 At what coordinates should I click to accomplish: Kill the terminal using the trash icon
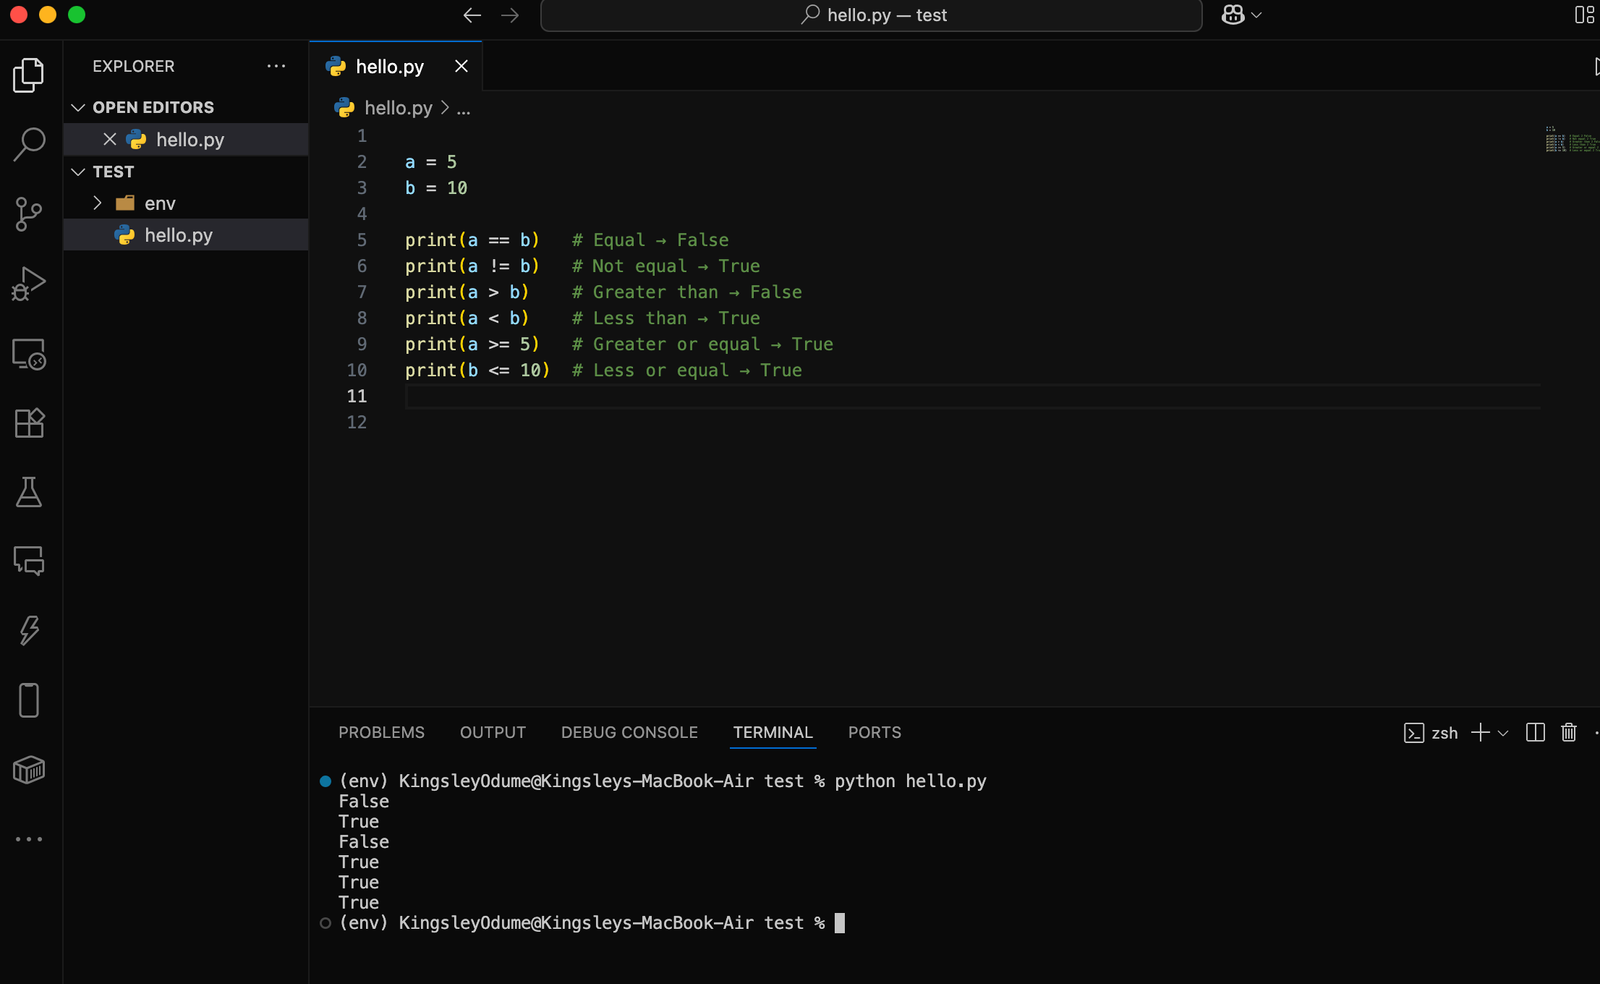[x=1567, y=732]
